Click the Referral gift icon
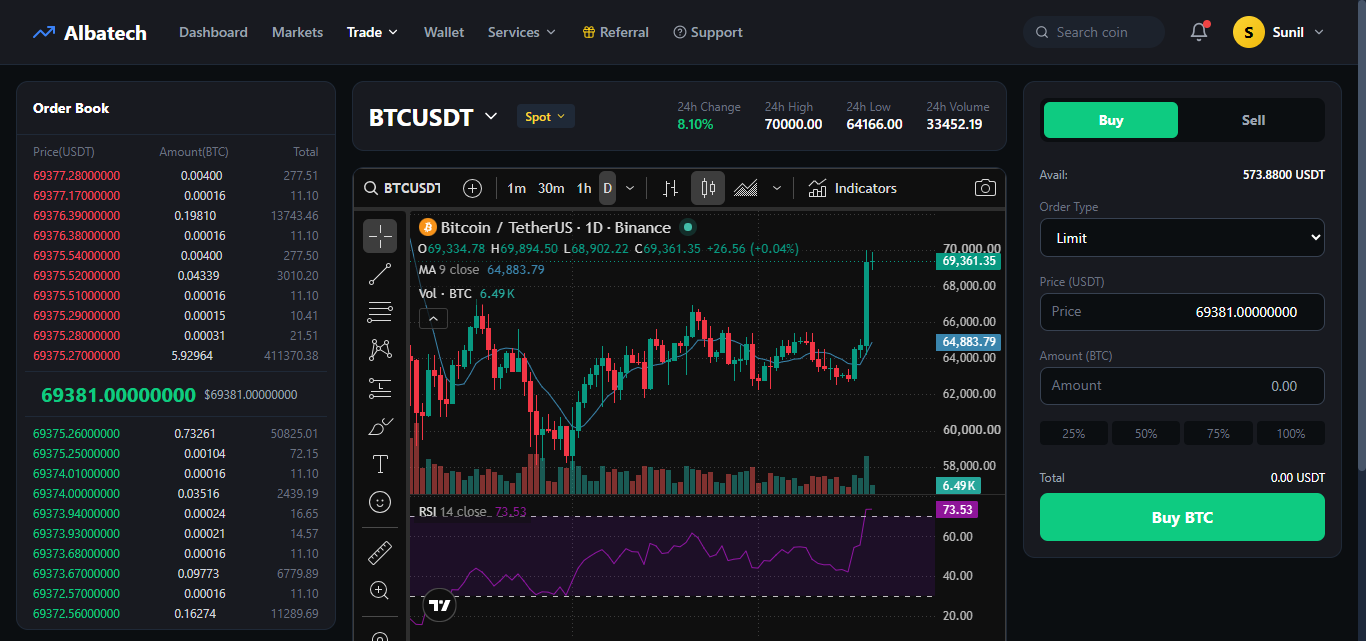 (589, 32)
